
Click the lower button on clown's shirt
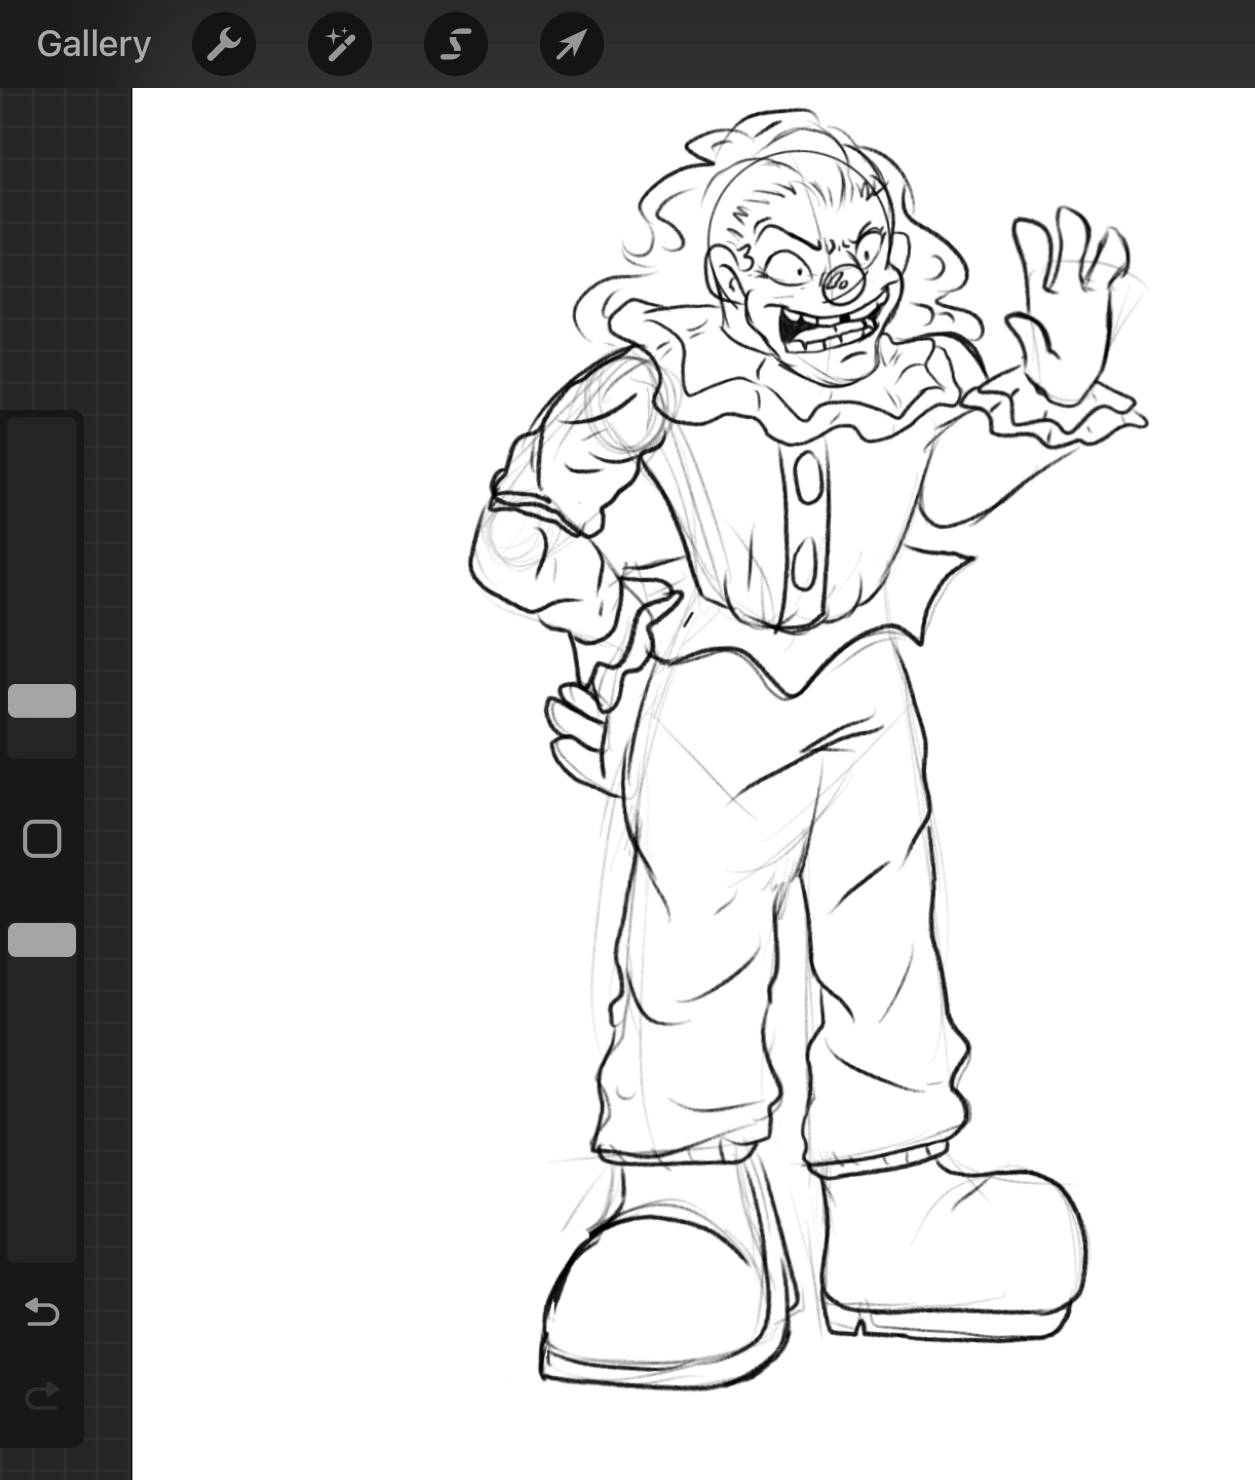[804, 566]
